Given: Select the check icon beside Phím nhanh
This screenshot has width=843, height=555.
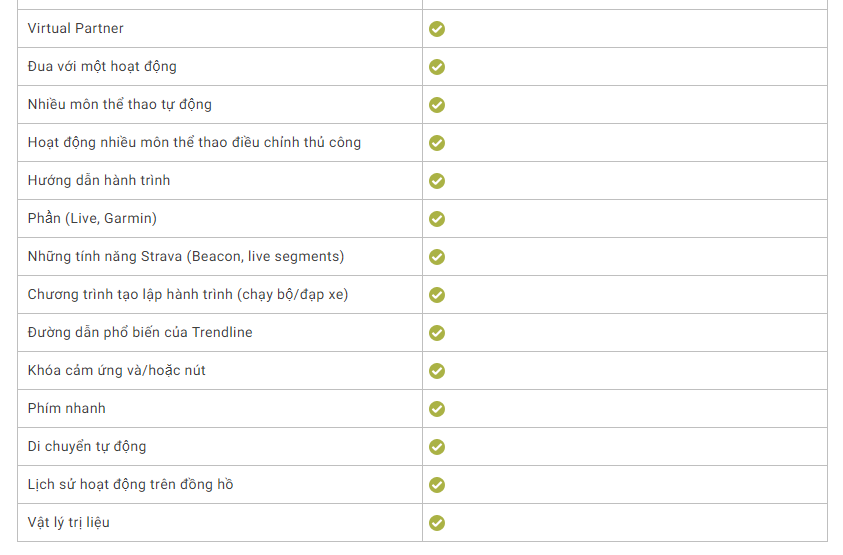Looking at the screenshot, I should coord(437,409).
